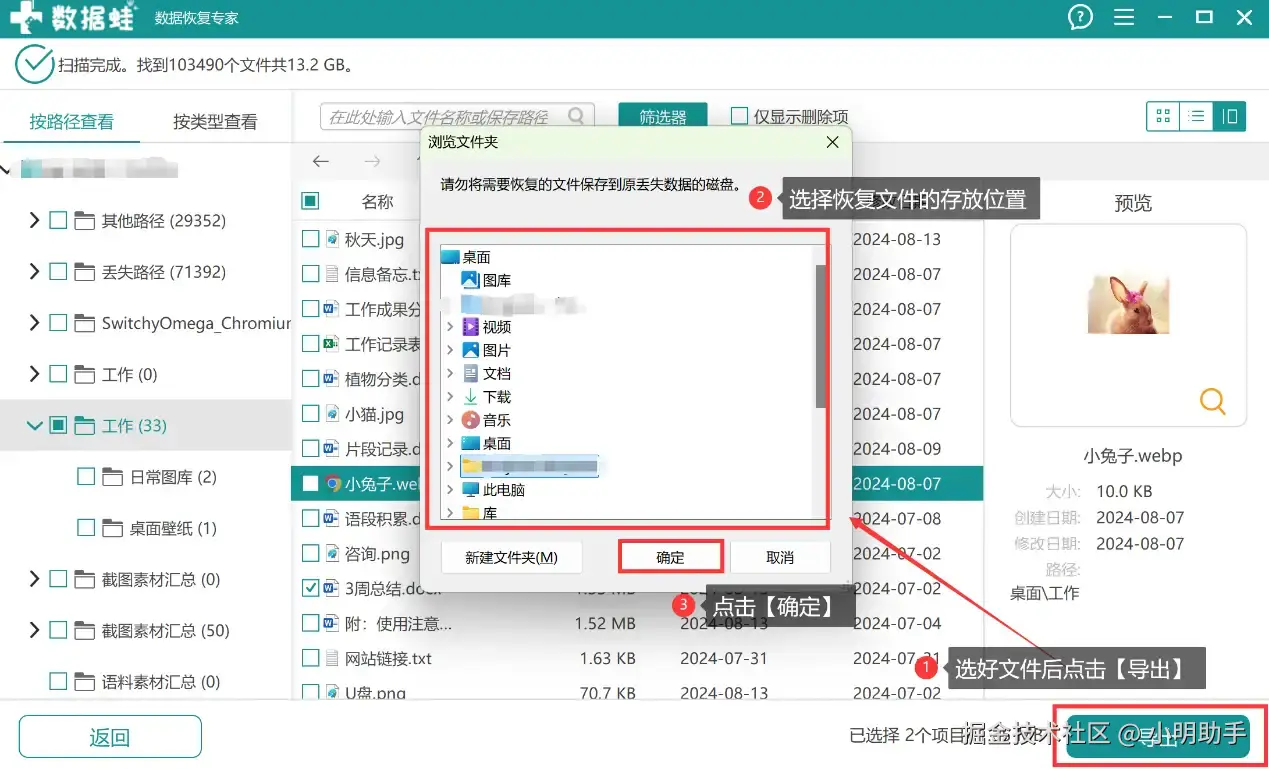Select the 此电脑 icon in dialog

[x=470, y=490]
